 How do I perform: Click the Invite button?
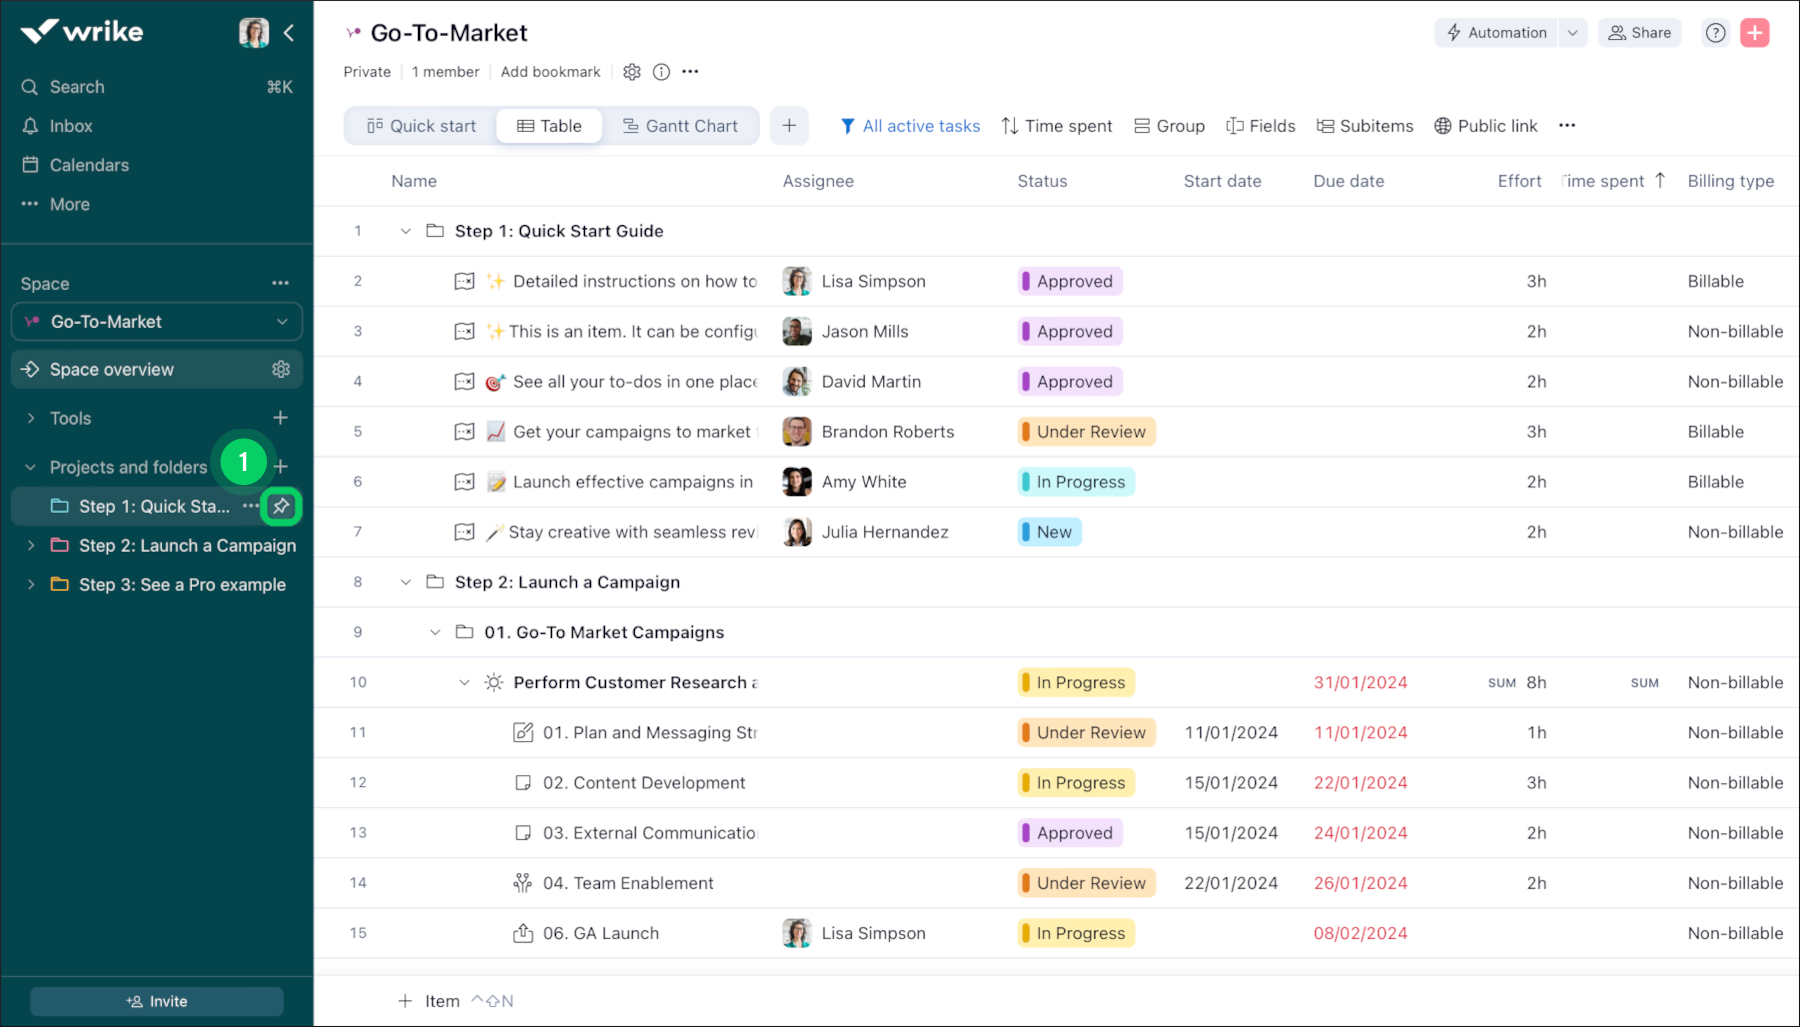(x=157, y=1001)
